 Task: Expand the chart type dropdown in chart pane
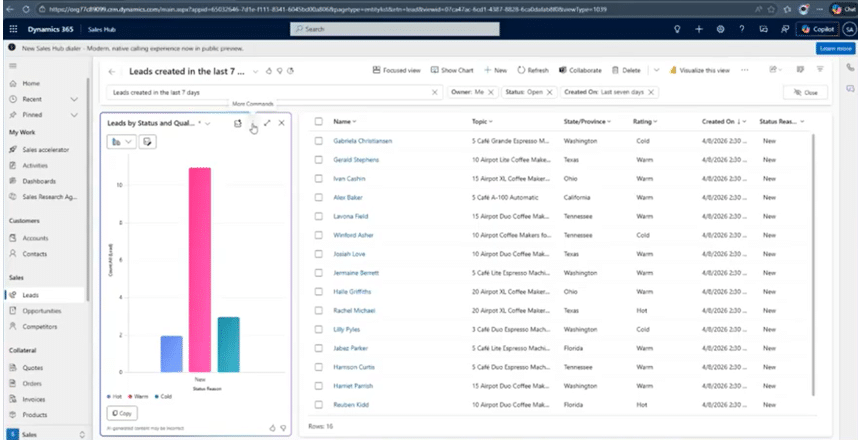pyautogui.click(x=121, y=142)
